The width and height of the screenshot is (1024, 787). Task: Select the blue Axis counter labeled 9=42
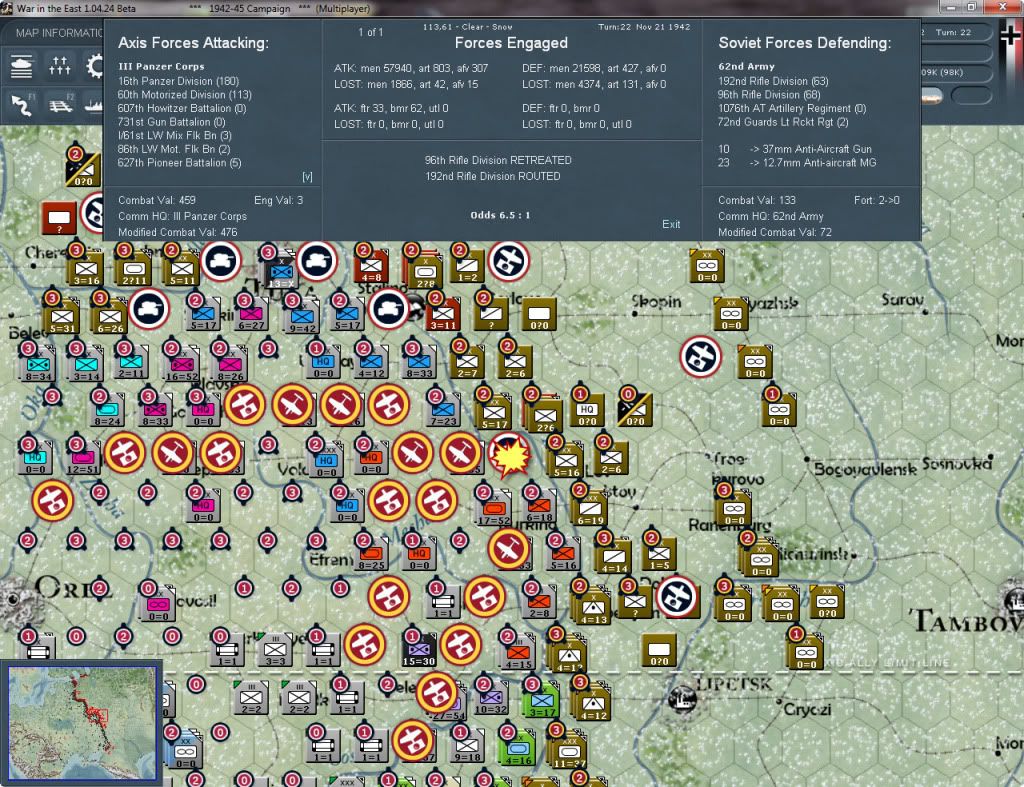coord(302,317)
